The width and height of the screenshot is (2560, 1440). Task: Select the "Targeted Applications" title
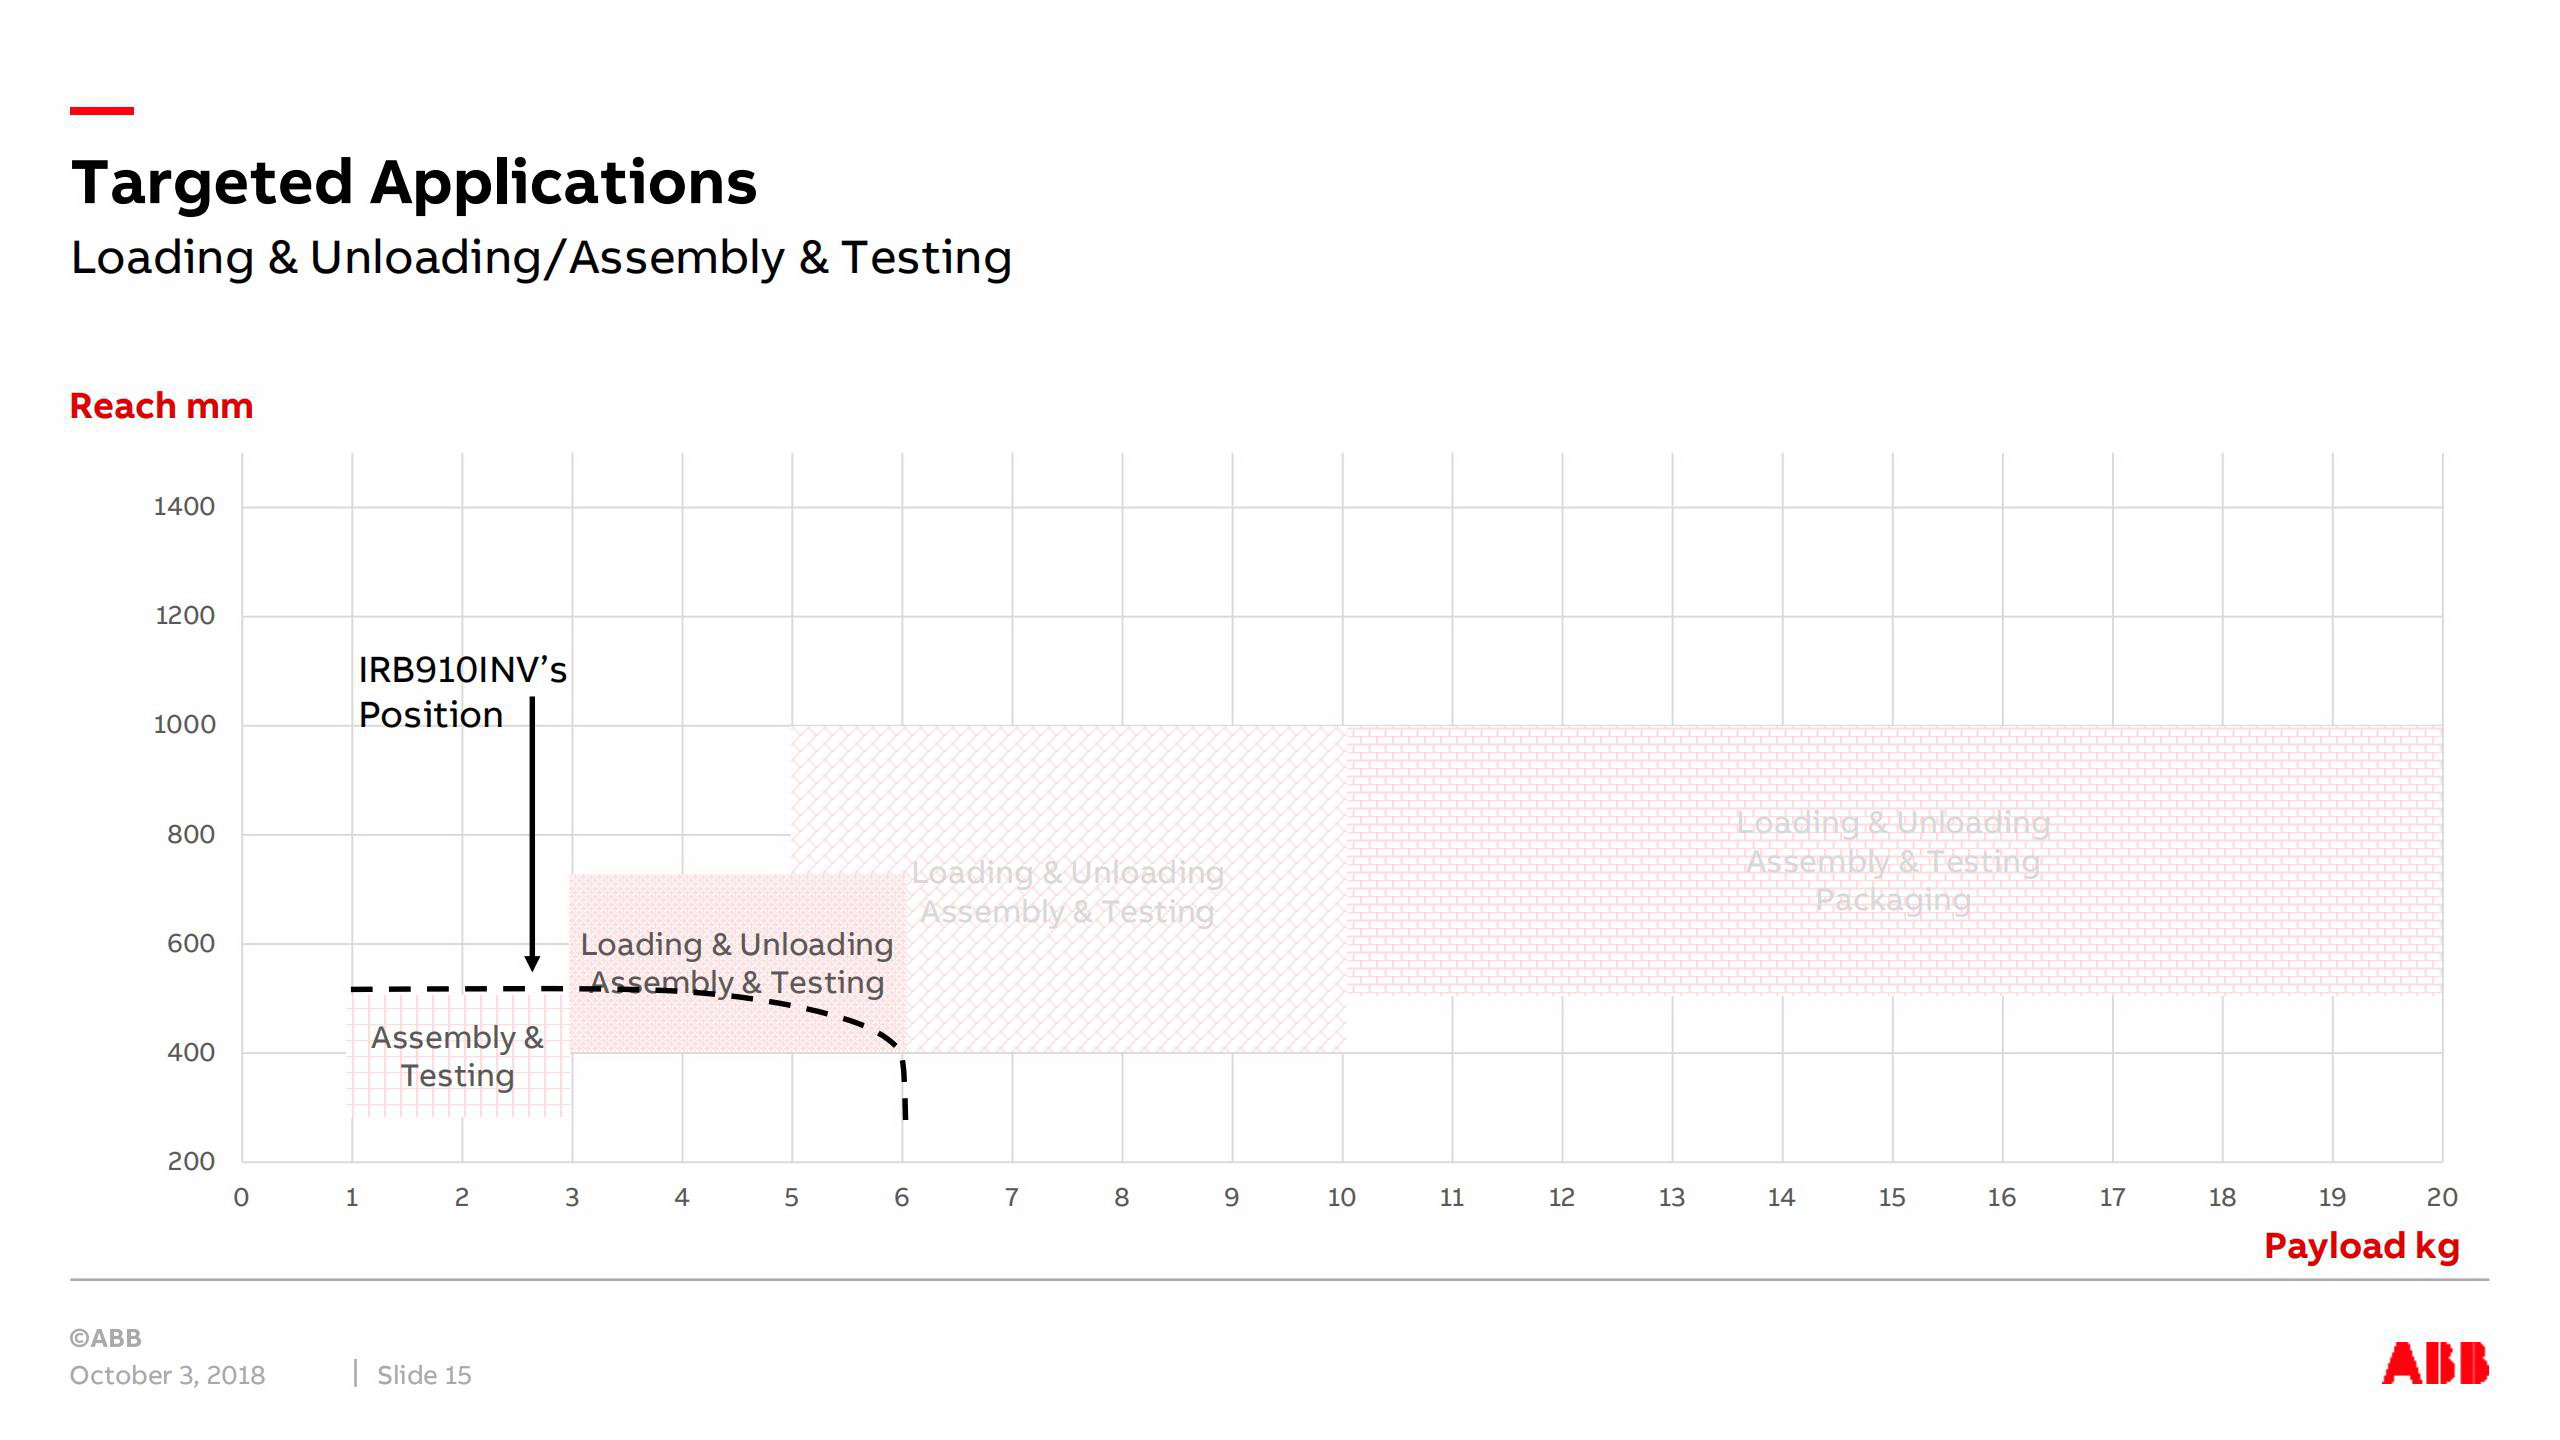[x=414, y=183]
